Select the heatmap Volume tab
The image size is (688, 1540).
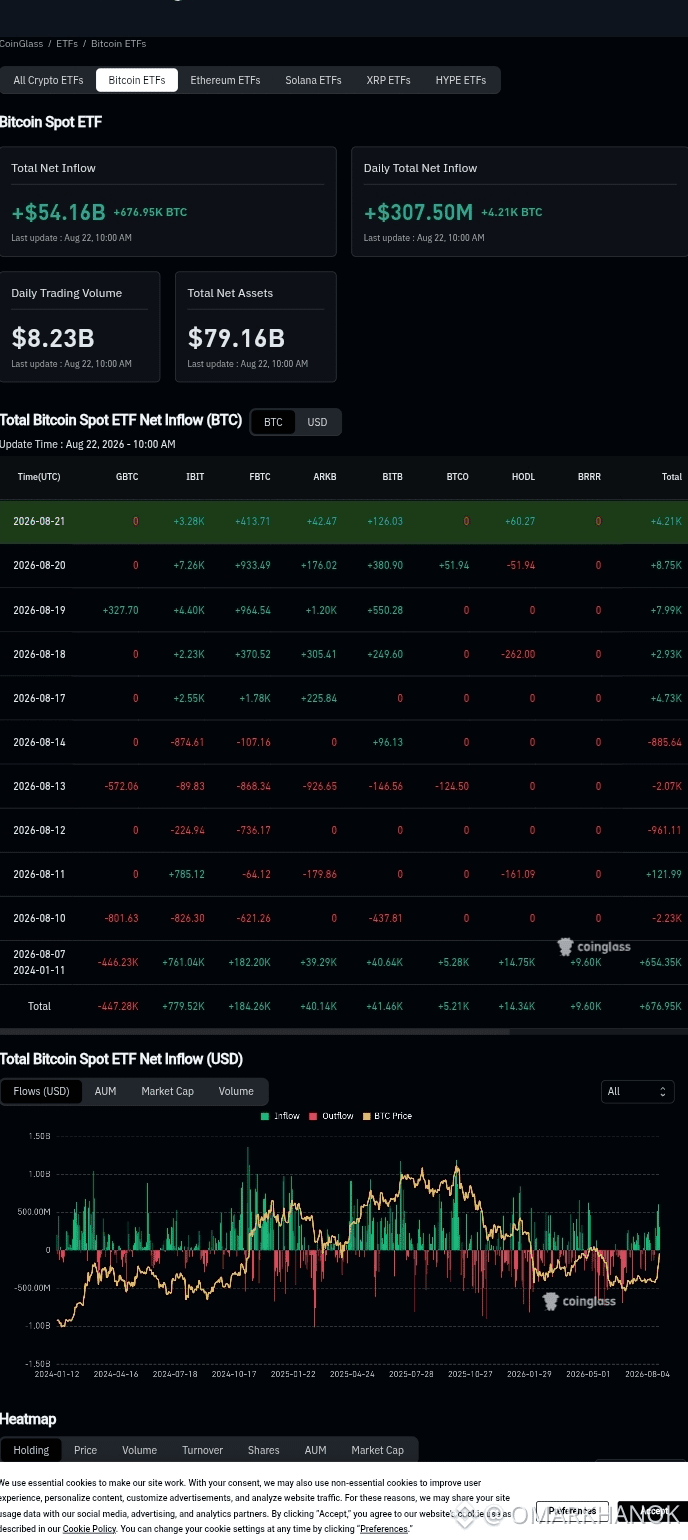click(x=139, y=1450)
